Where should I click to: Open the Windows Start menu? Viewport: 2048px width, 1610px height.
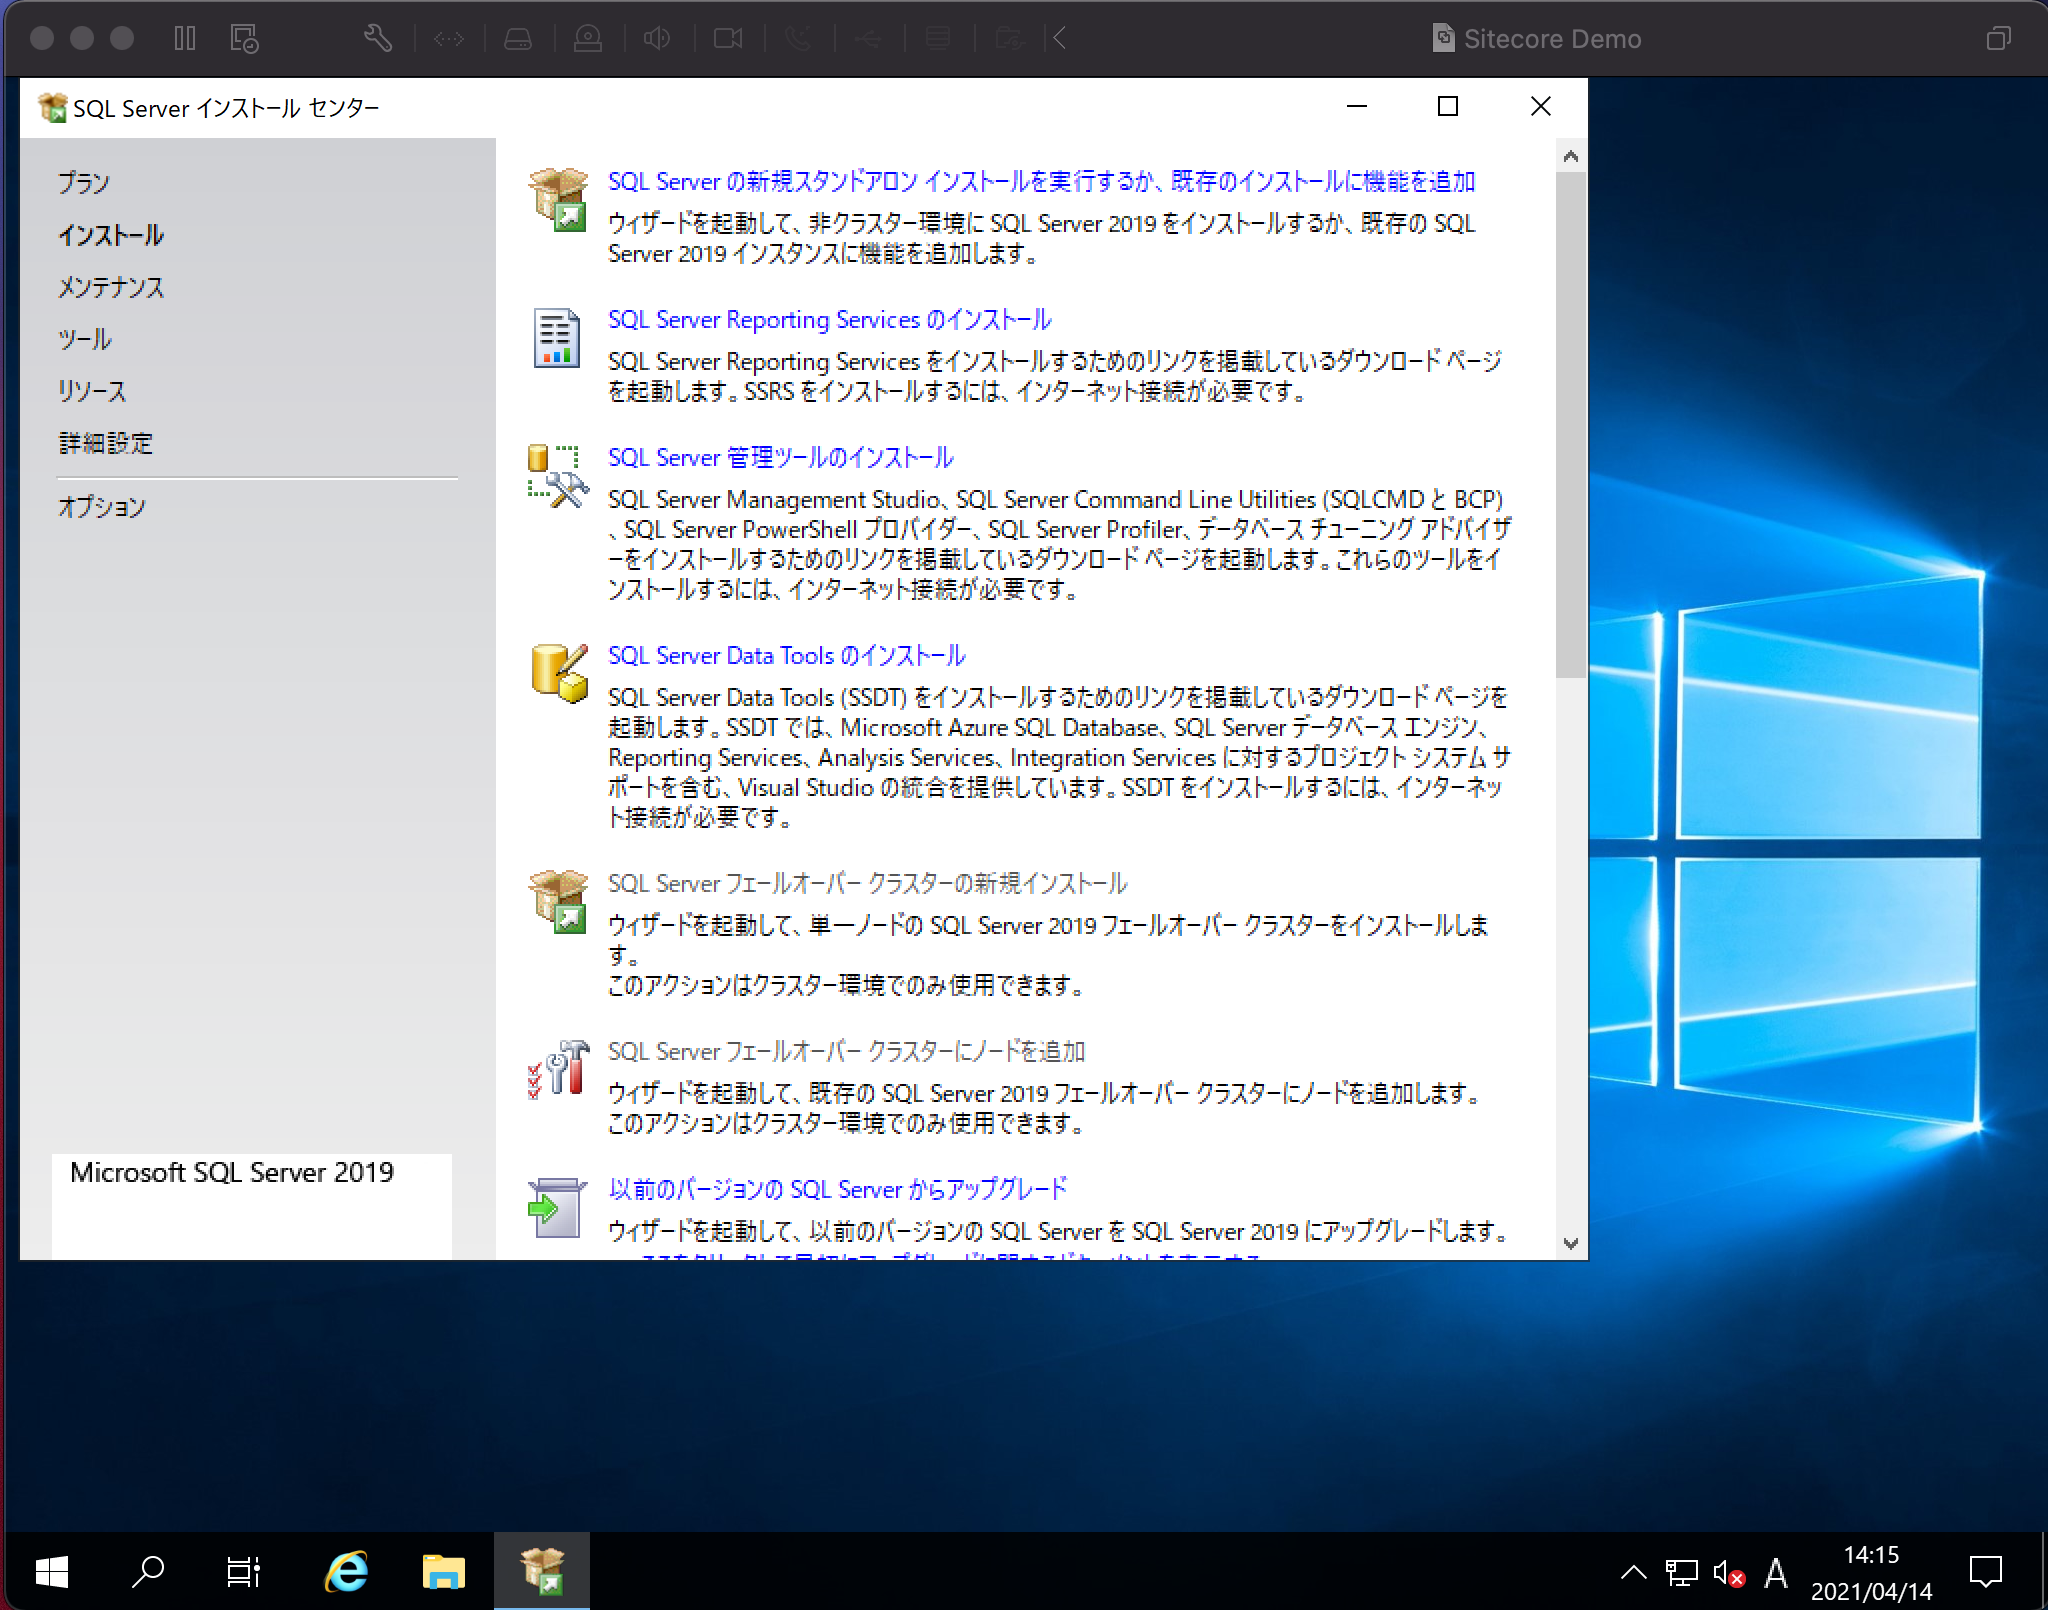pyautogui.click(x=51, y=1571)
